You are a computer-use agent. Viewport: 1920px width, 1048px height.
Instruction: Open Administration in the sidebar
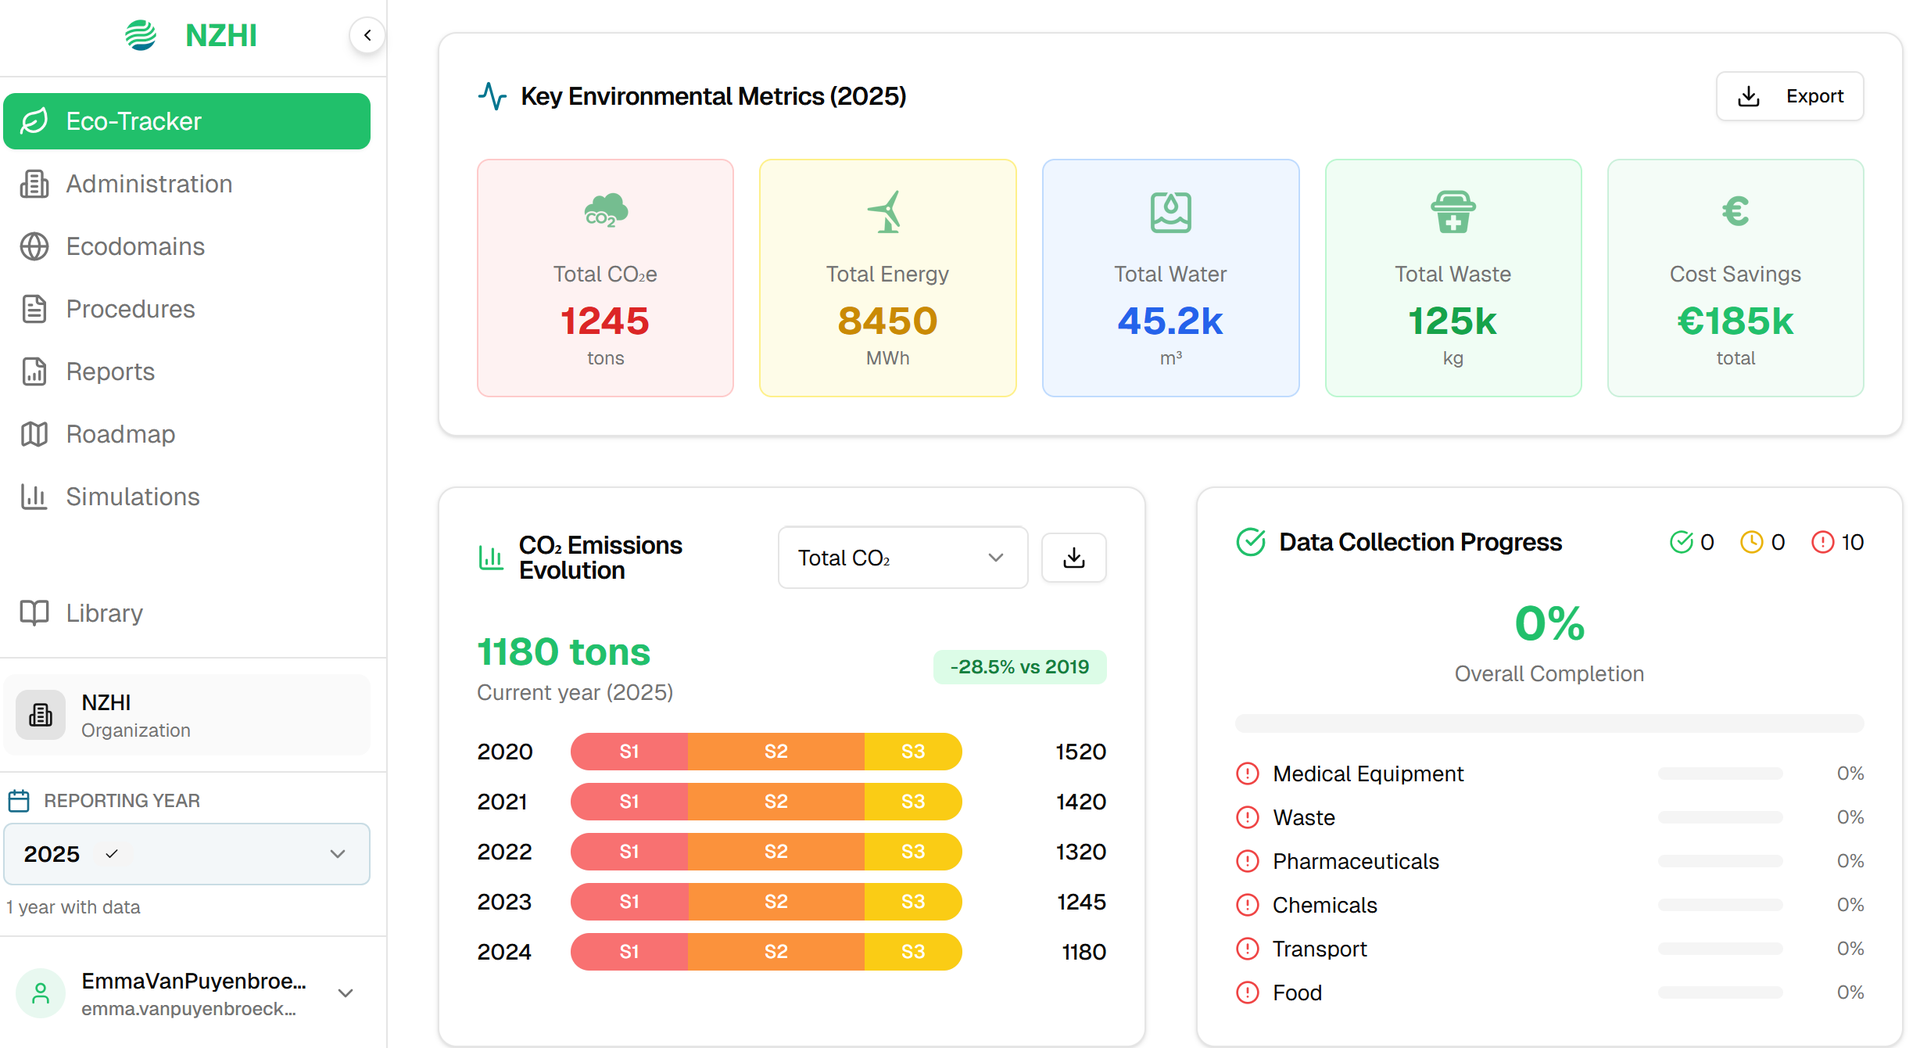pyautogui.click(x=149, y=184)
